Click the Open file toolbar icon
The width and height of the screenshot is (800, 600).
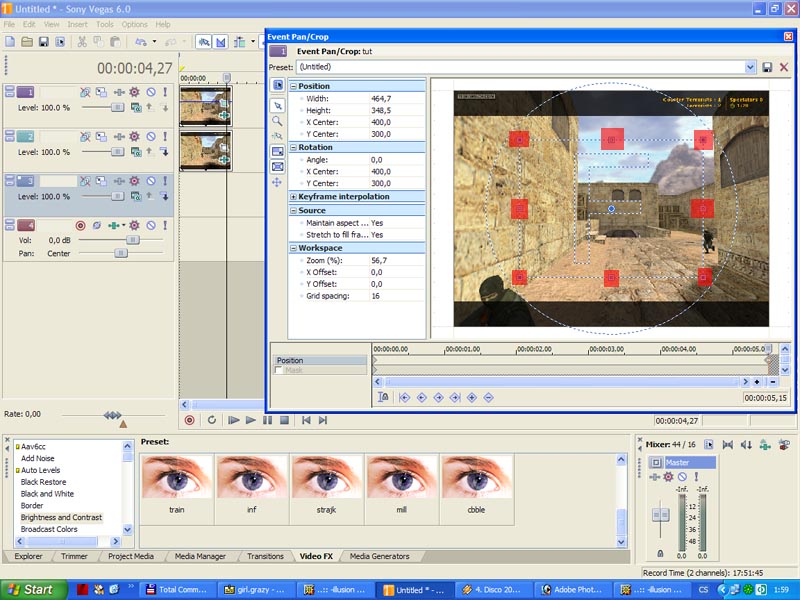click(x=27, y=42)
